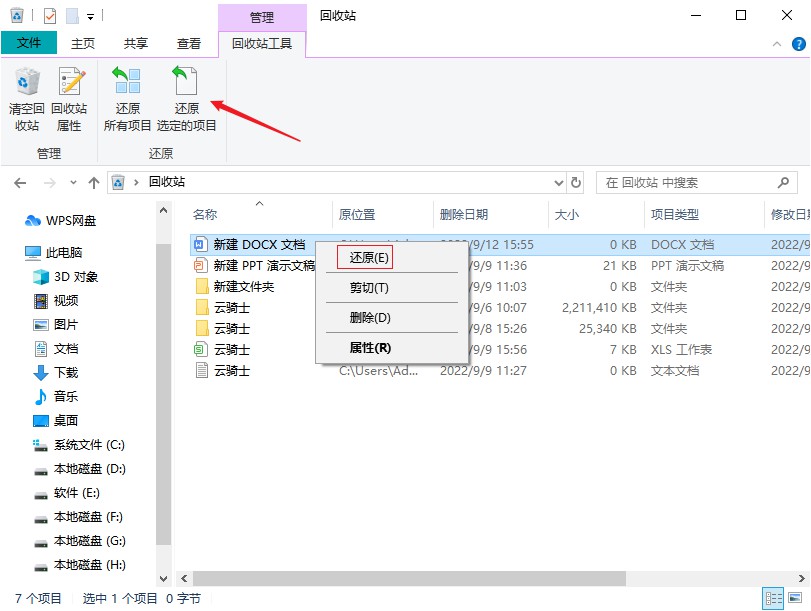Collapse the ribbon with the chevron arrow
The width and height of the screenshot is (811, 611).
pyautogui.click(x=777, y=43)
